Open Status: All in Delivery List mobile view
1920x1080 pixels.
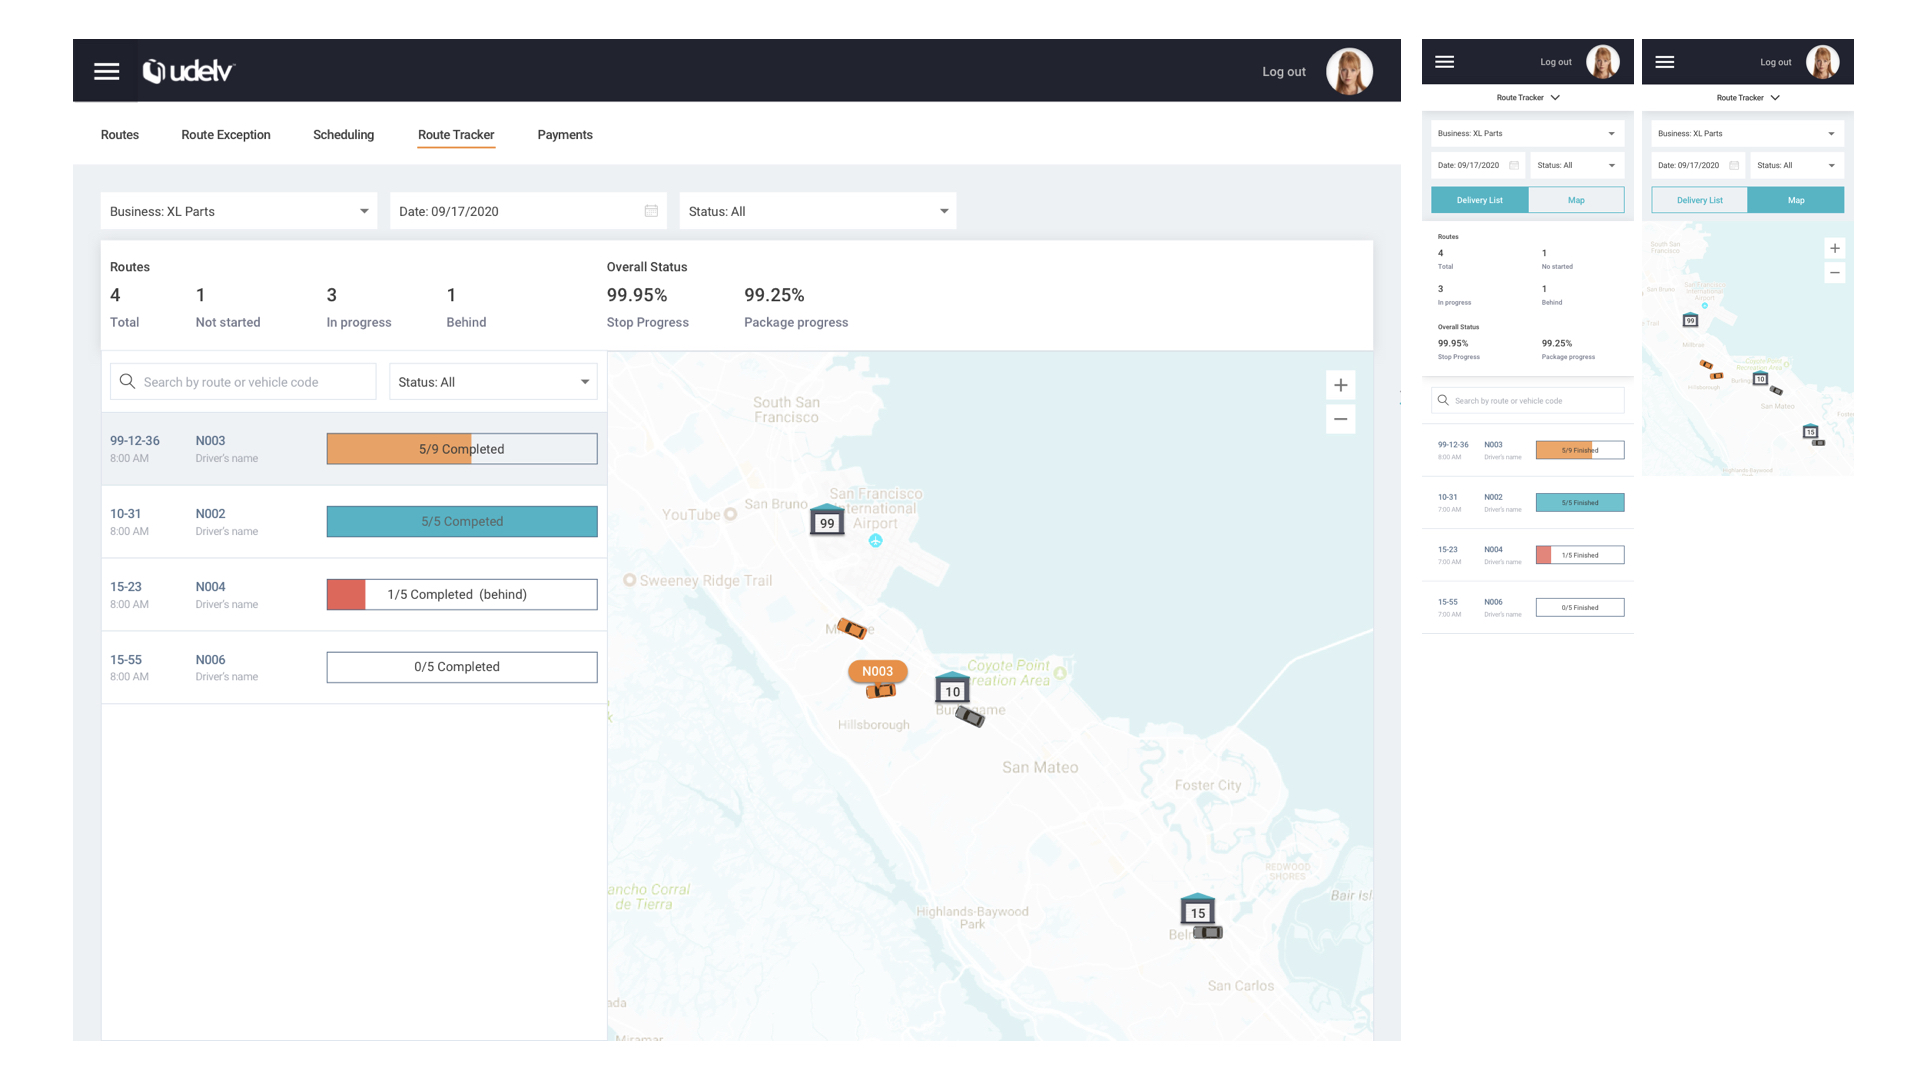[1577, 165]
